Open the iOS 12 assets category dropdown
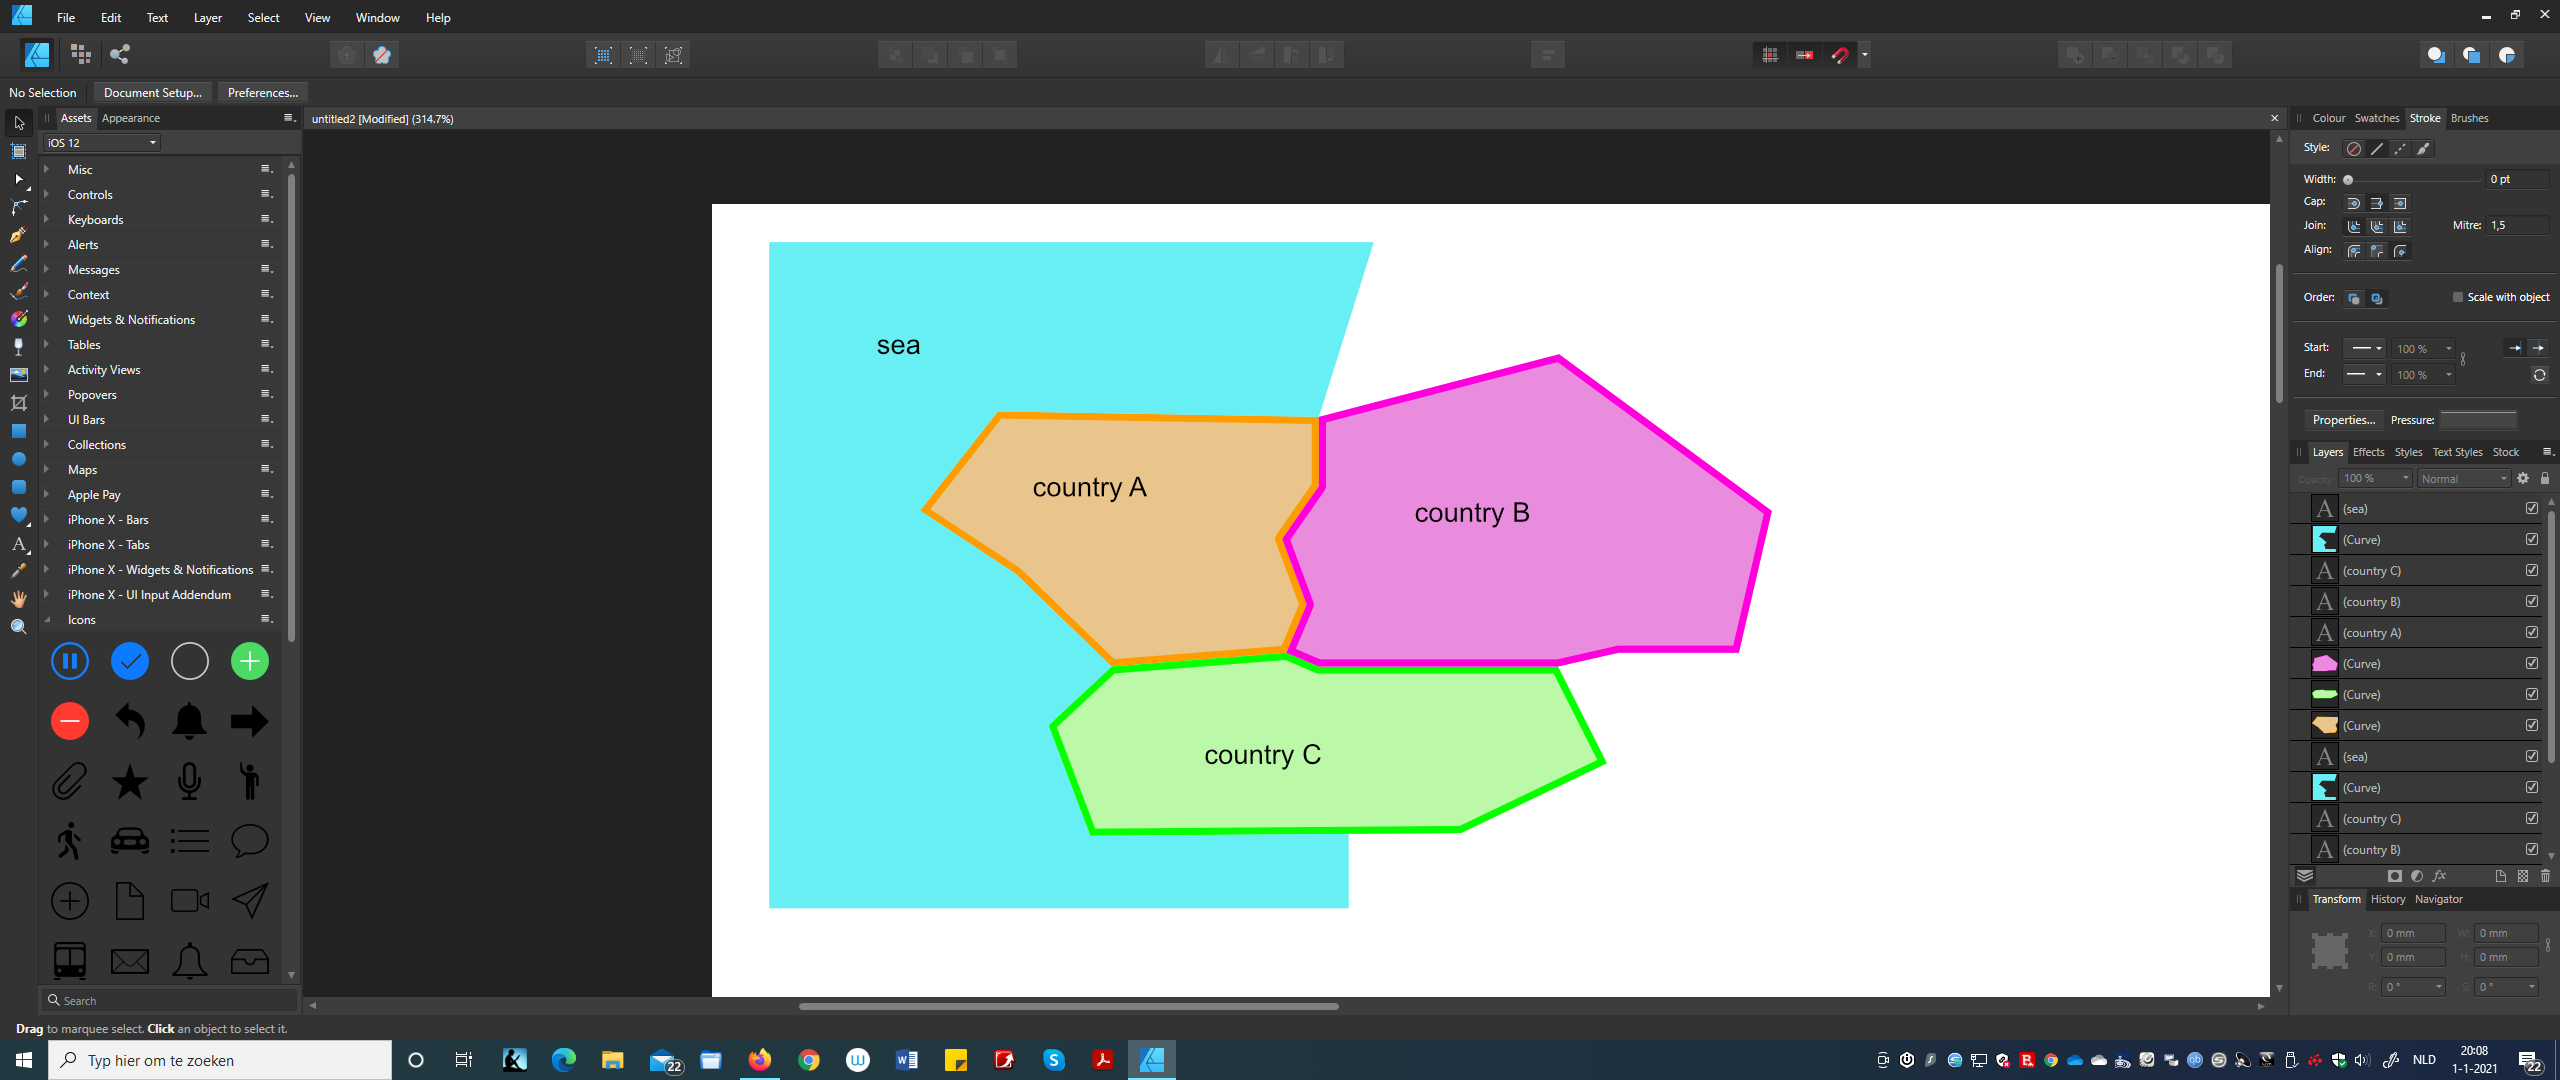The width and height of the screenshot is (2560, 1080). pyautogui.click(x=101, y=143)
